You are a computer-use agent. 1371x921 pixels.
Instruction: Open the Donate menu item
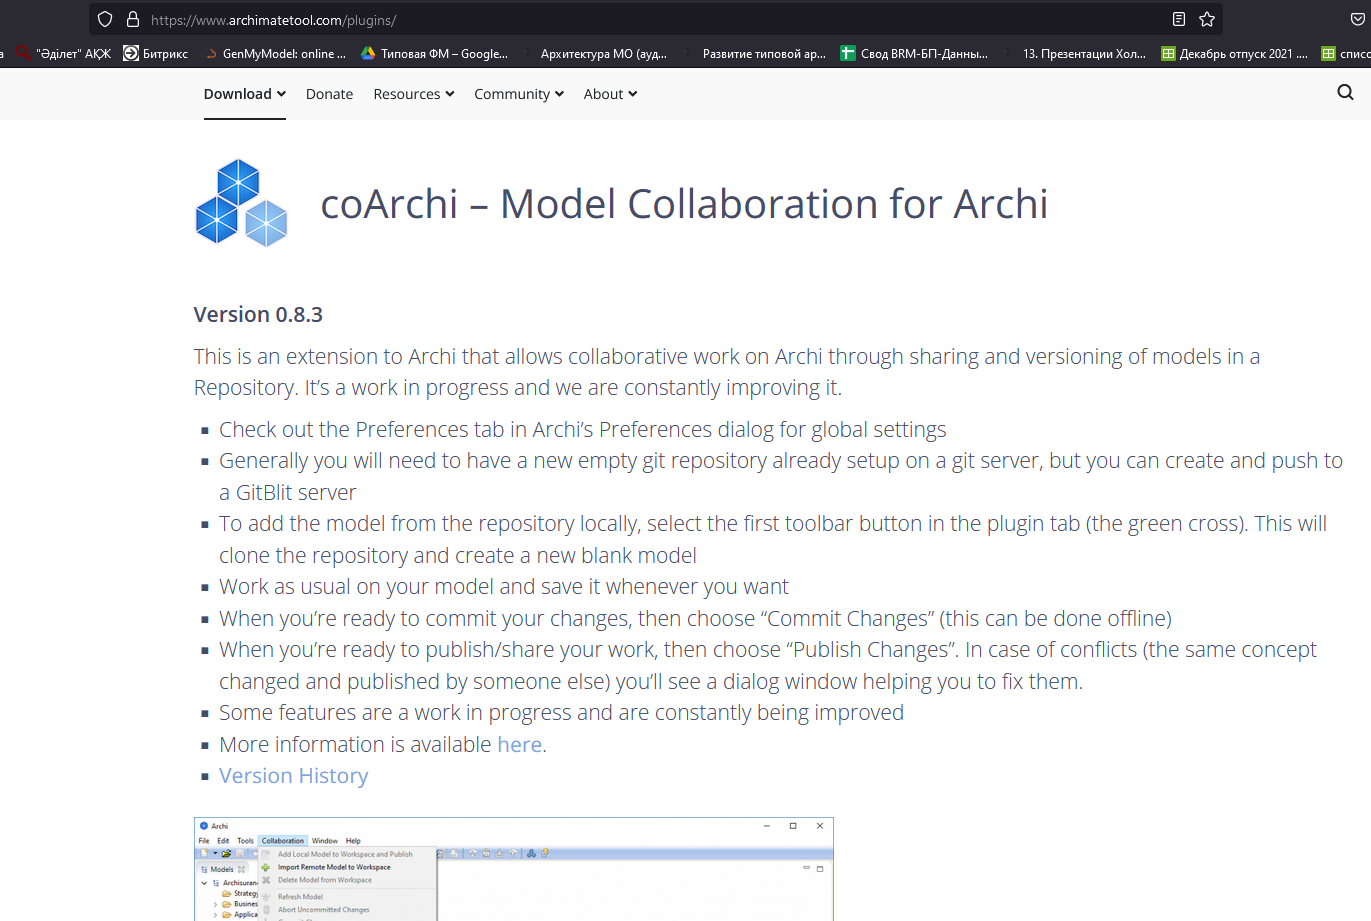[x=329, y=94]
